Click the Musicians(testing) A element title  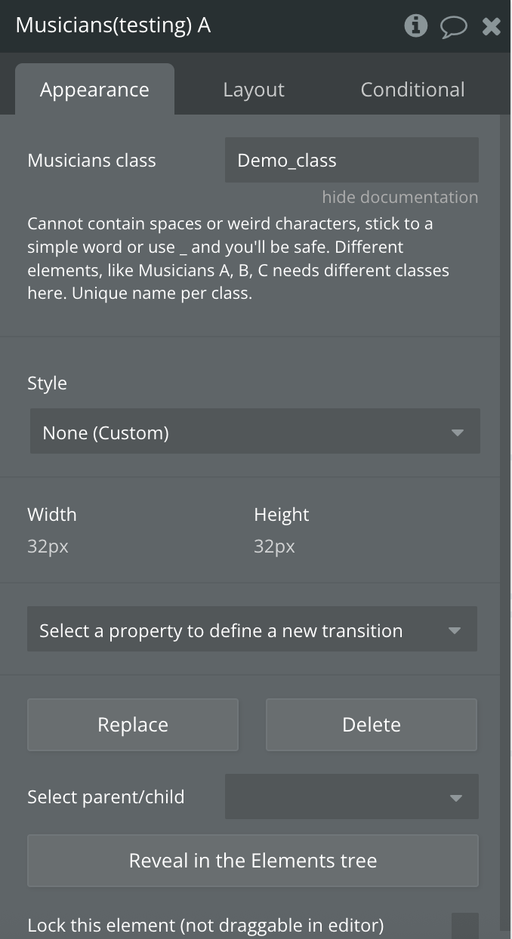point(113,26)
